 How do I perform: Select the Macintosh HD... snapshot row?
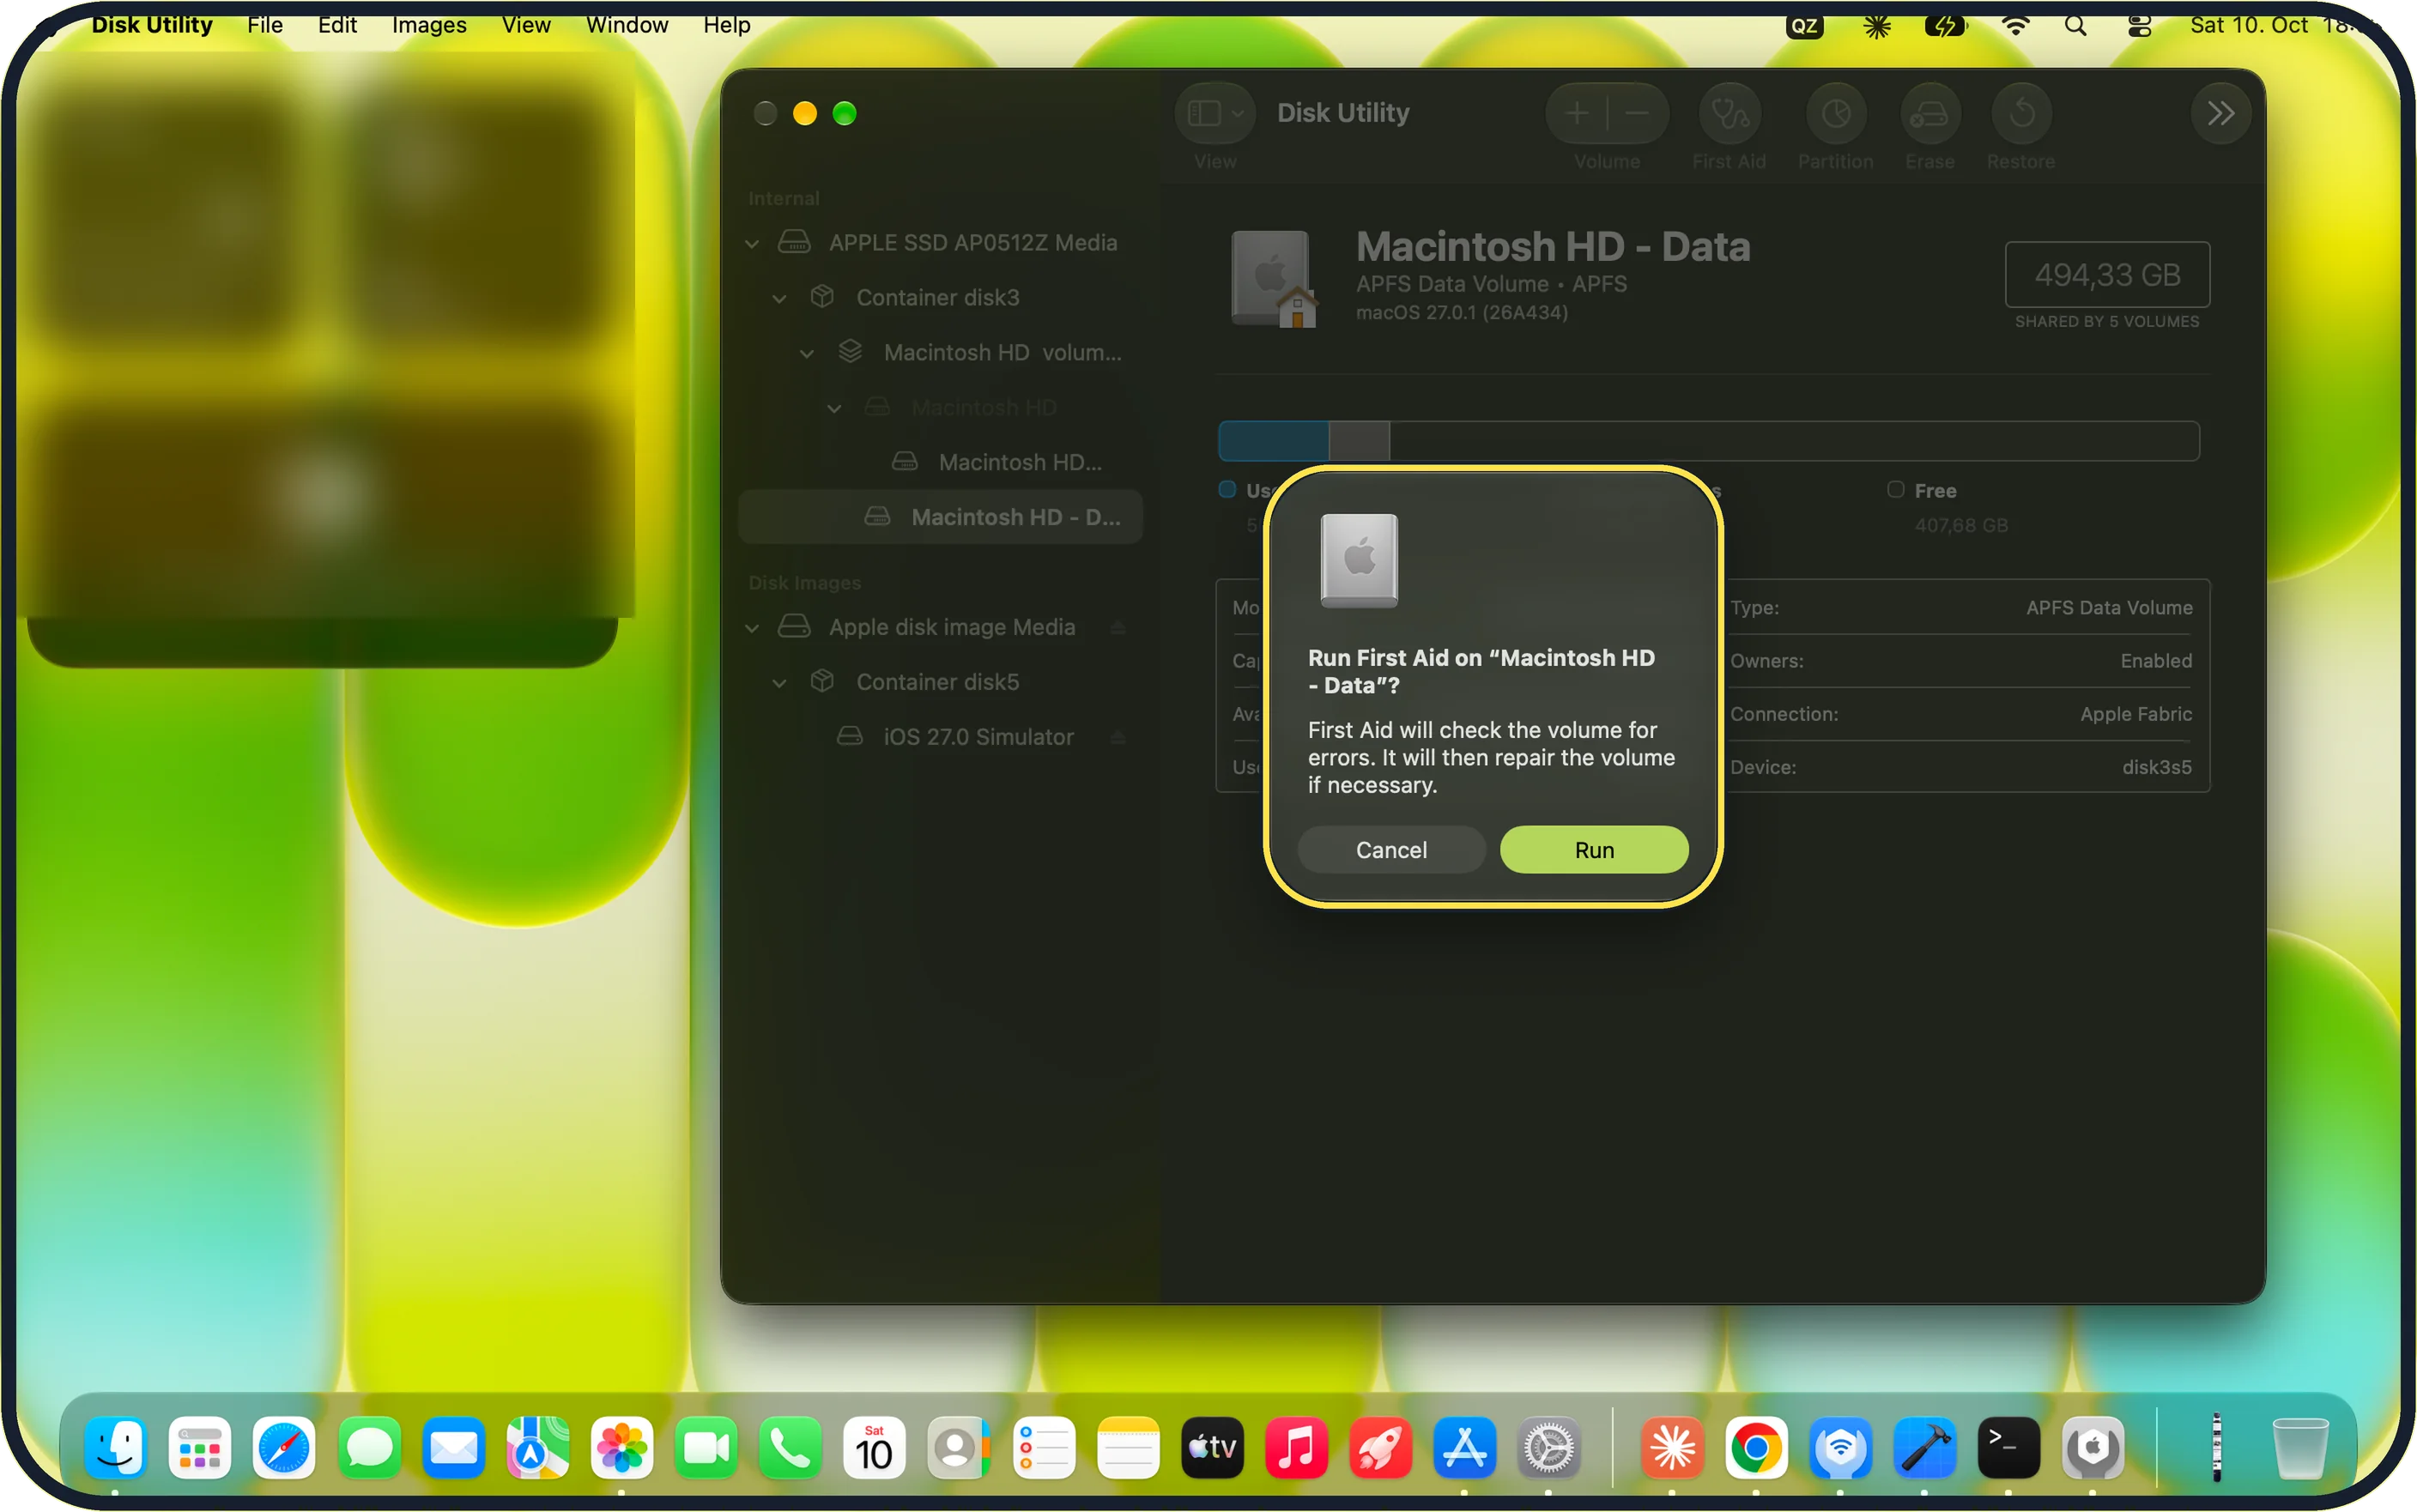click(x=939, y=462)
